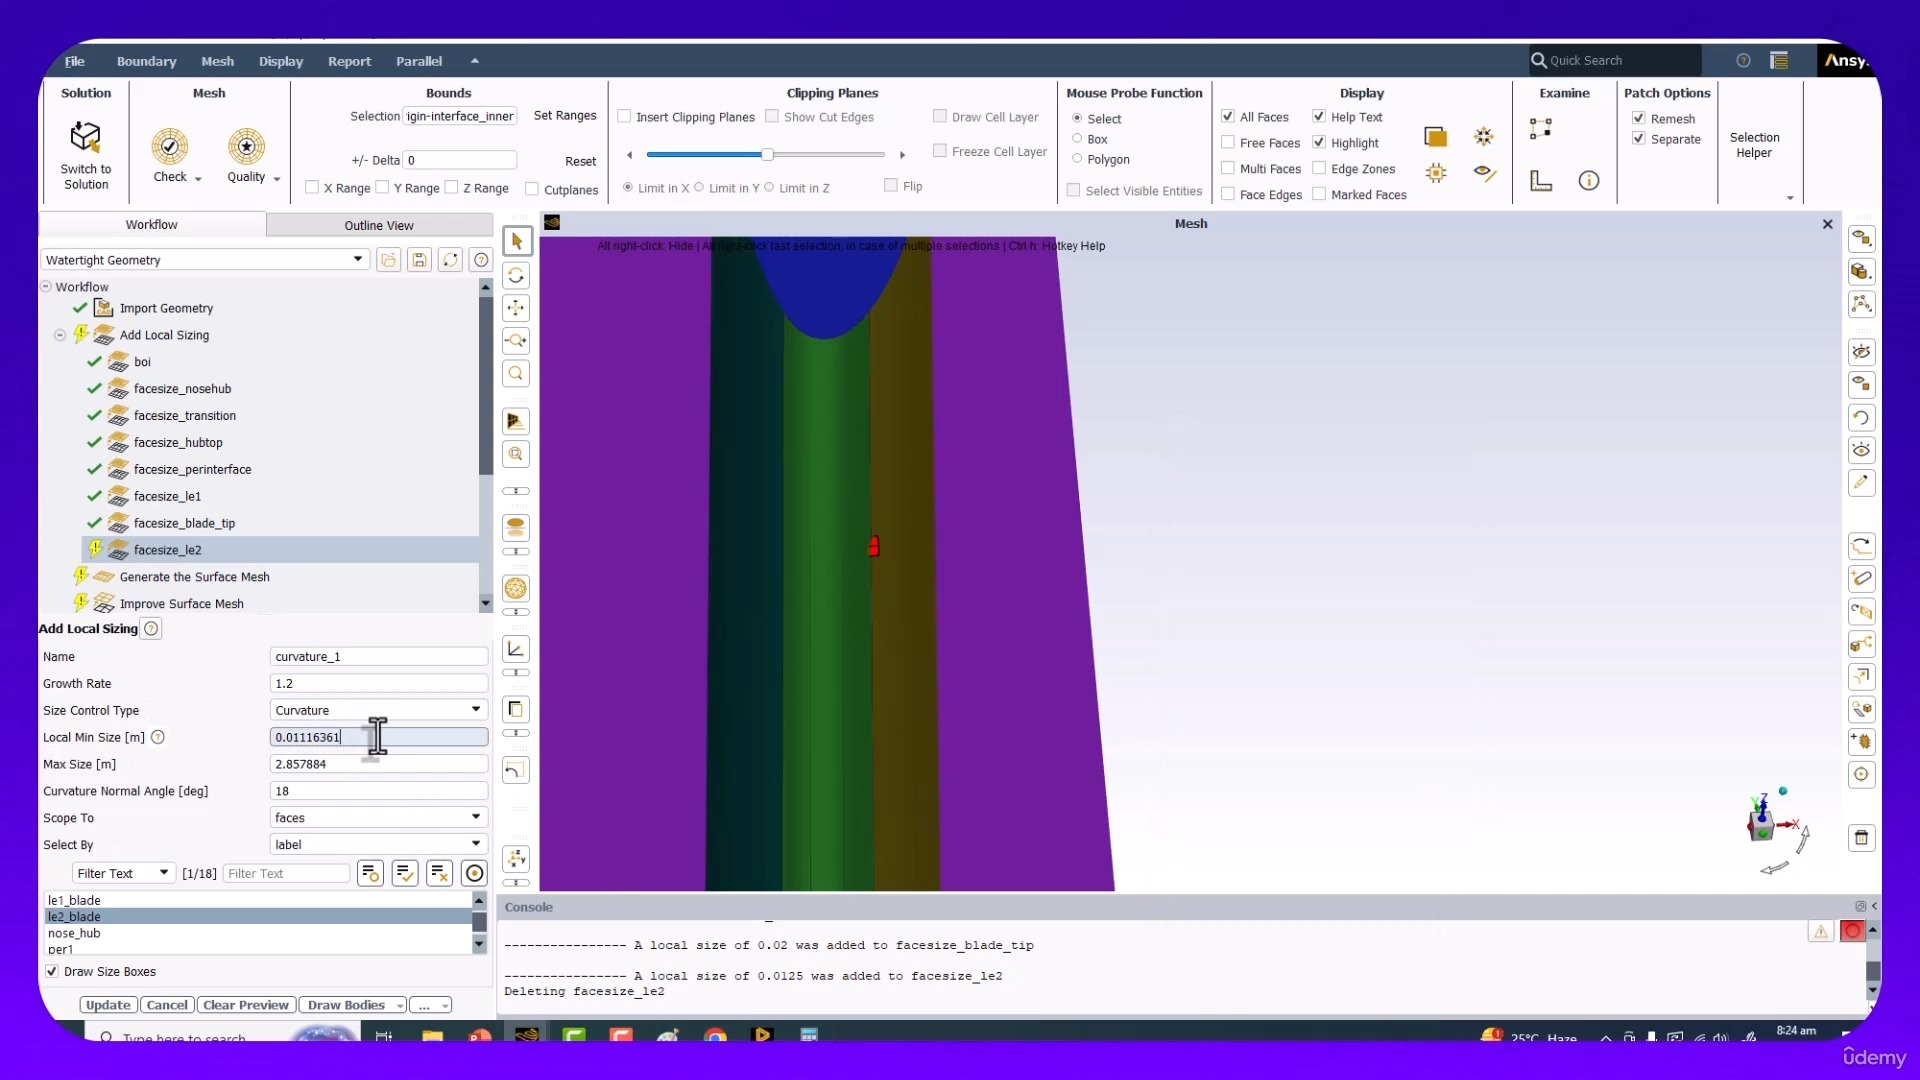Click the clipping plane slider handle

[x=767, y=154]
